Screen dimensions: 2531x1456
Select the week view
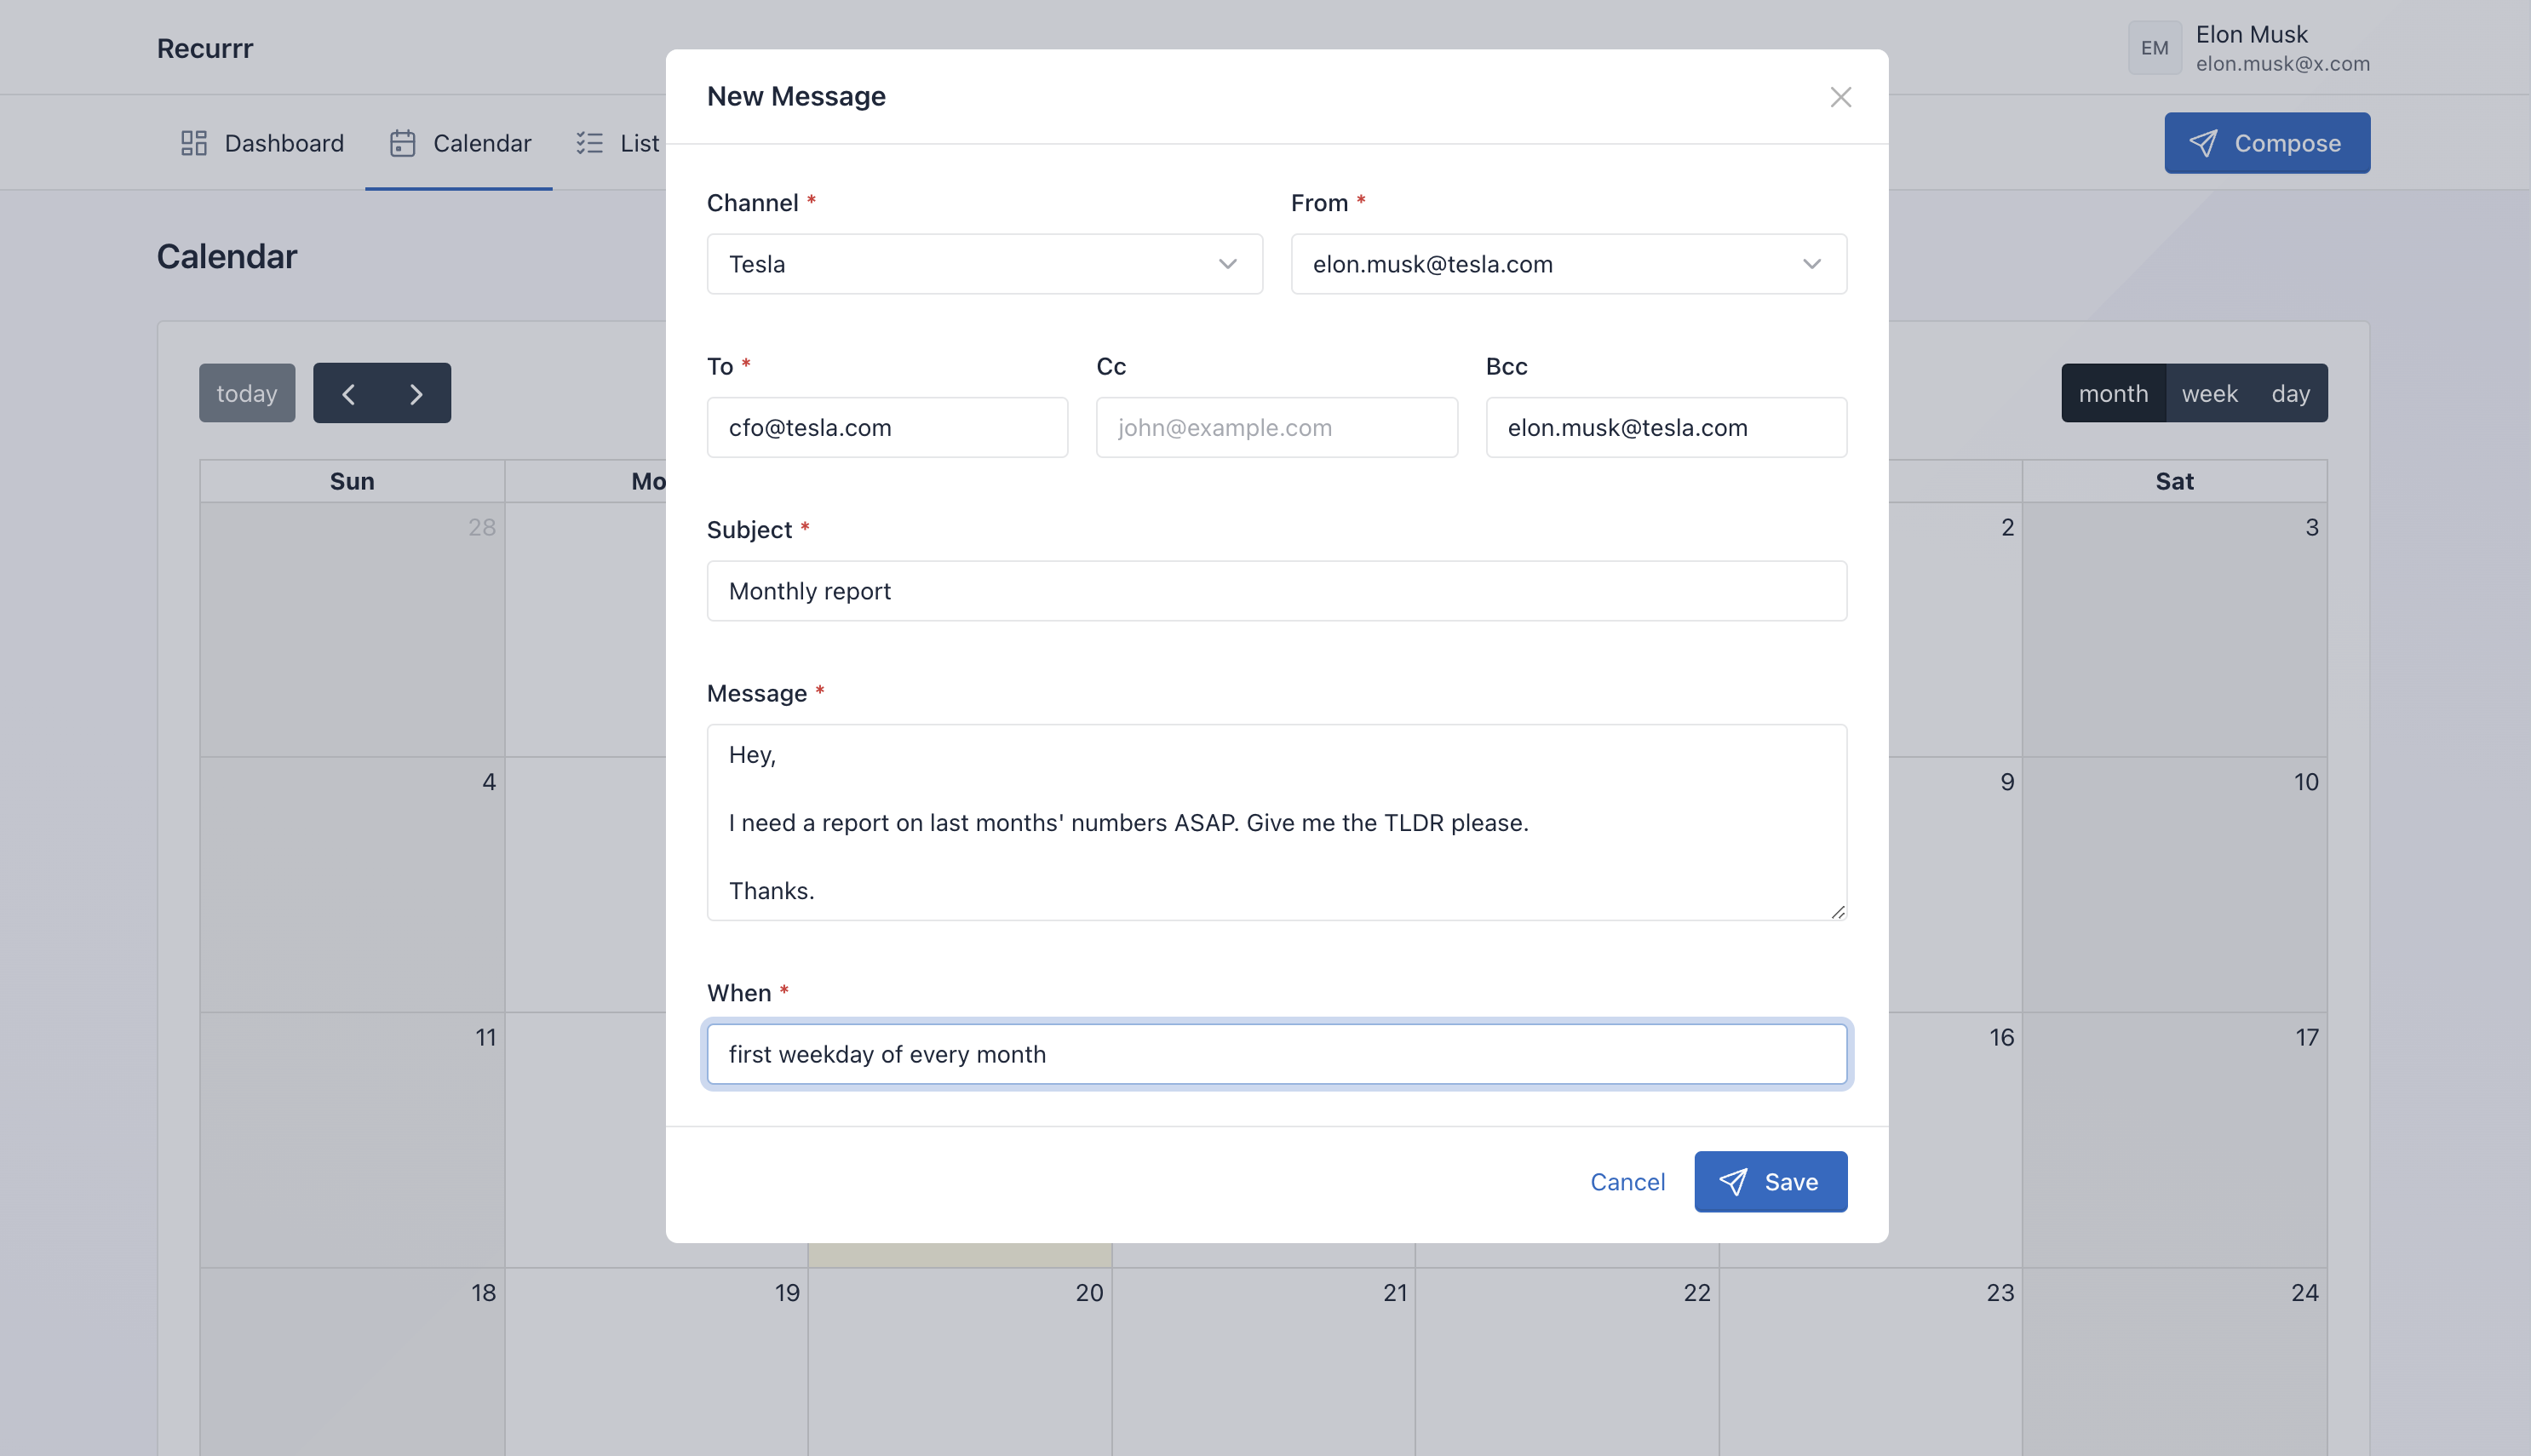(2209, 393)
